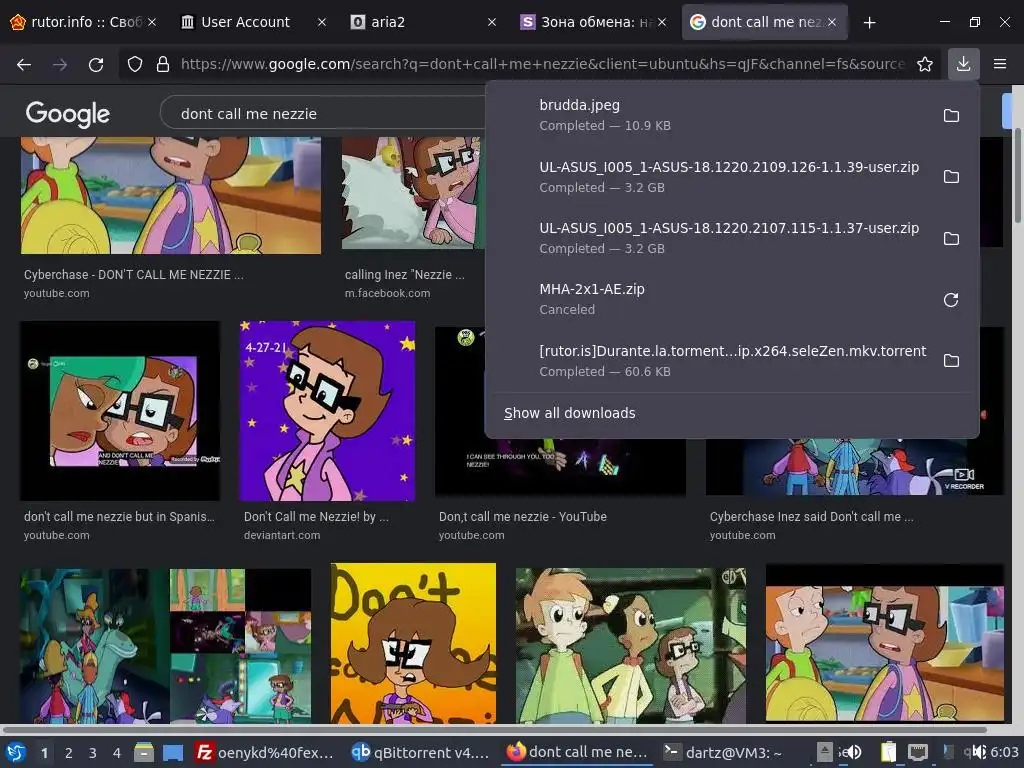The width and height of the screenshot is (1024, 768).
Task: Close the Зона обмена tab
Action: tap(662, 22)
